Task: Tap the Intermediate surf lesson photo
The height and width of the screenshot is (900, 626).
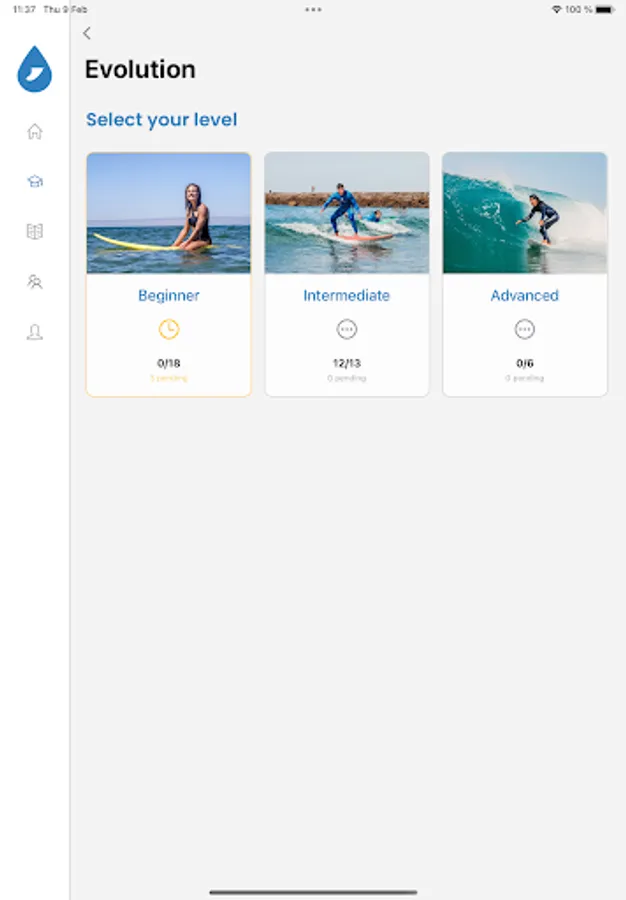Action: [x=347, y=213]
